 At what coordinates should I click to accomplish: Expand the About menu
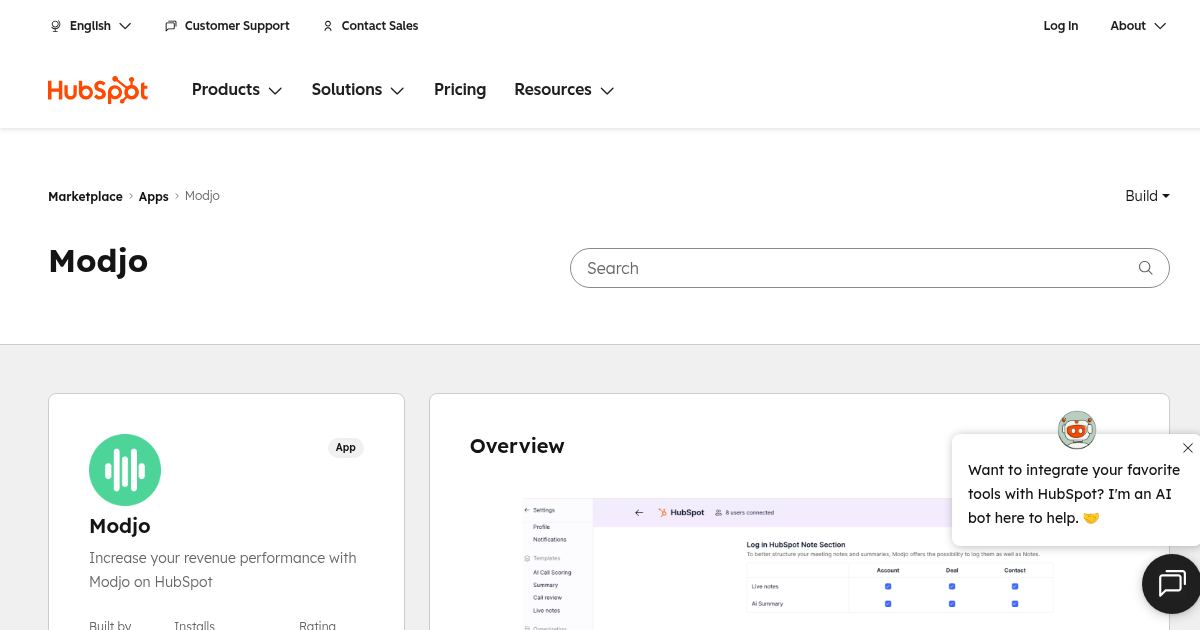coord(1138,26)
